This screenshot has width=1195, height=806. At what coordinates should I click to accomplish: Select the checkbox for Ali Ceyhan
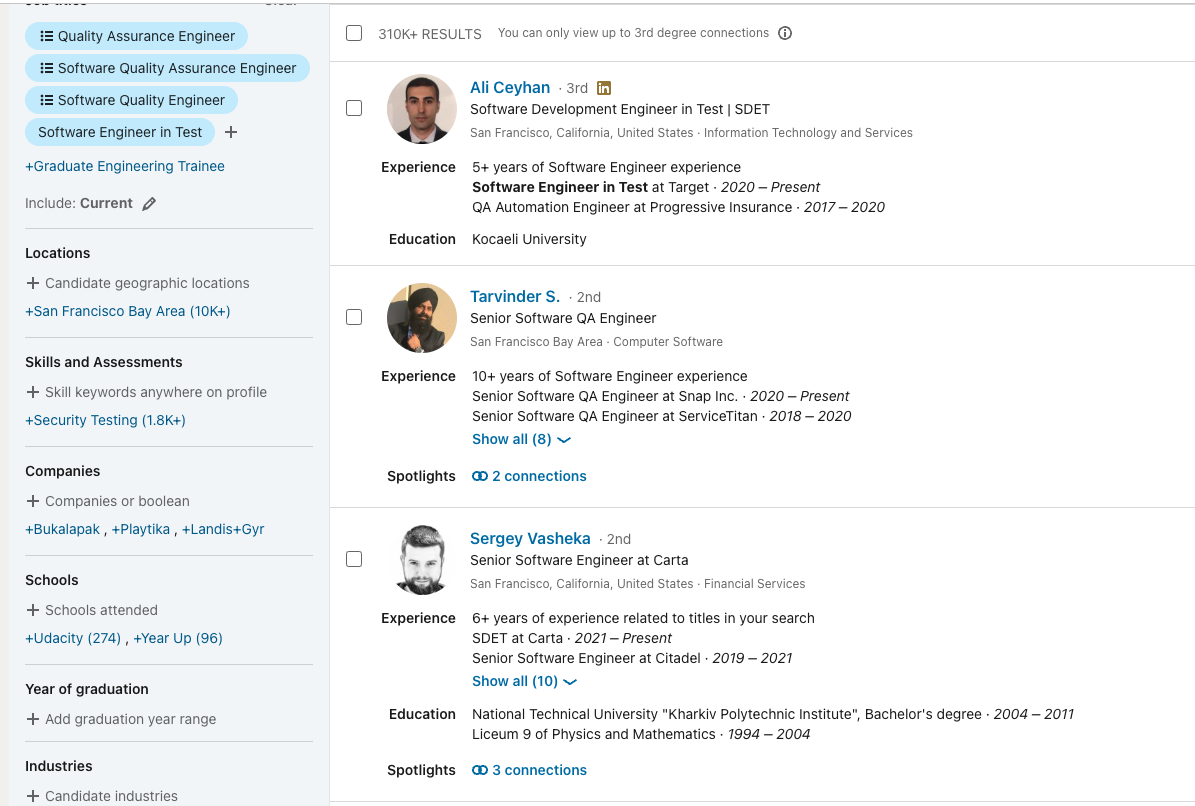(354, 108)
